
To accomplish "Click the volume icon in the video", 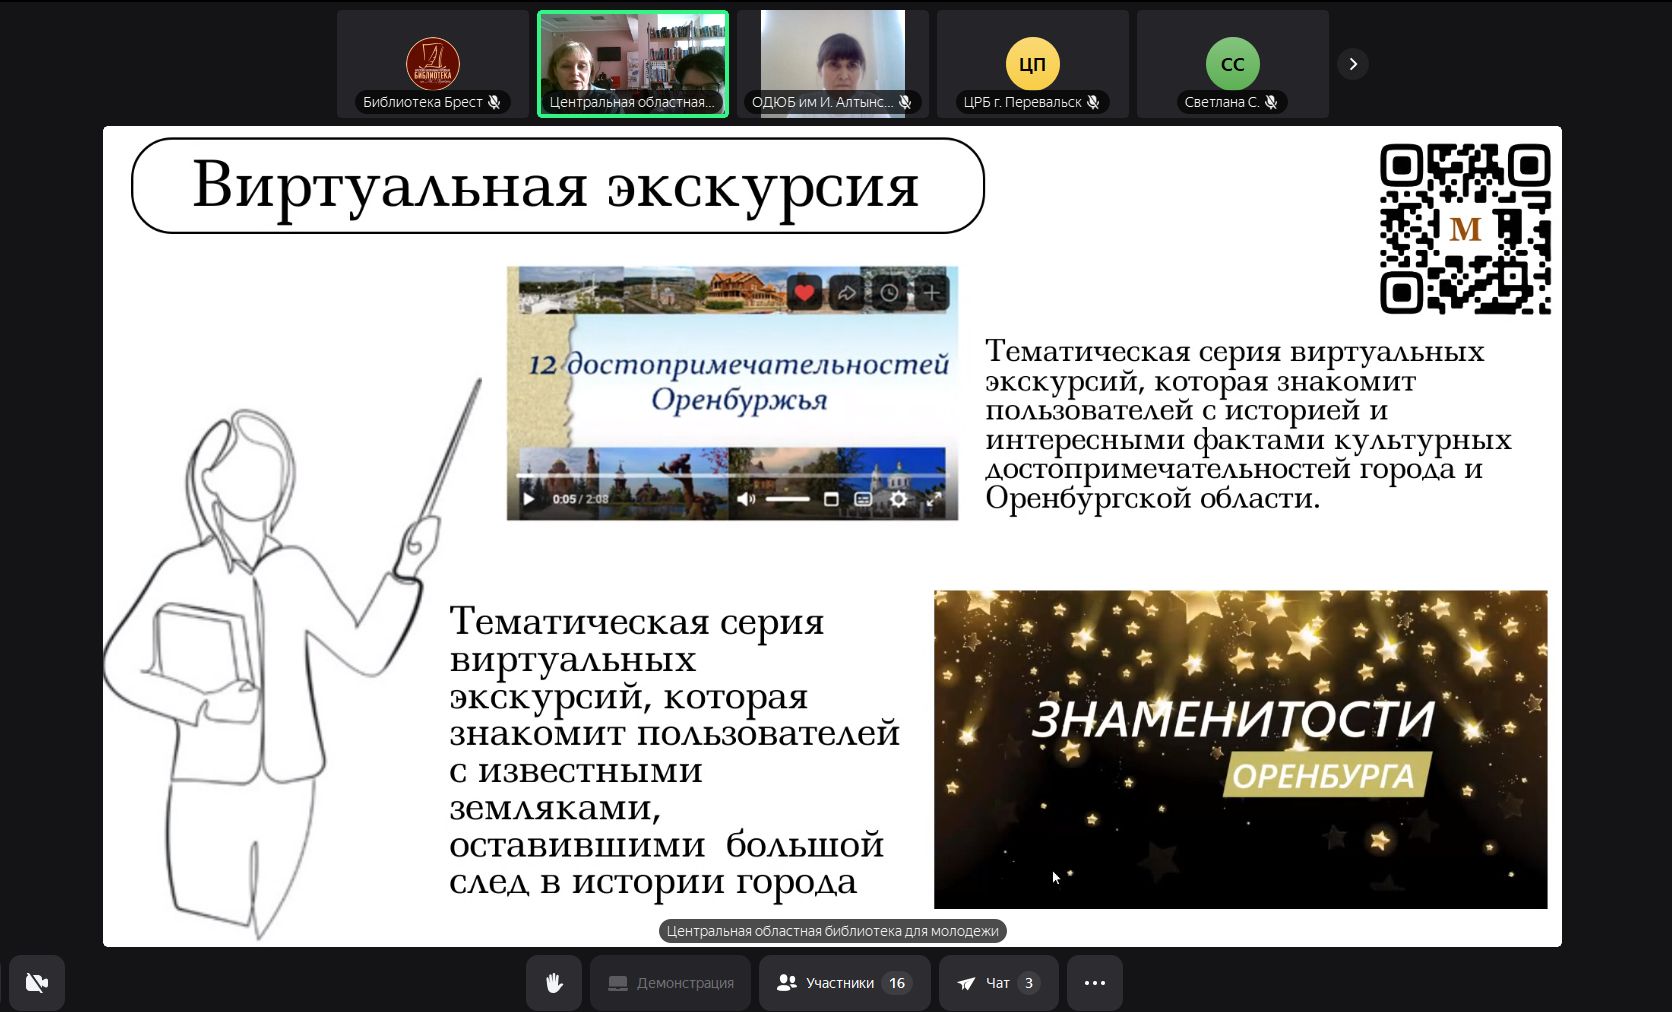I will (x=746, y=499).
